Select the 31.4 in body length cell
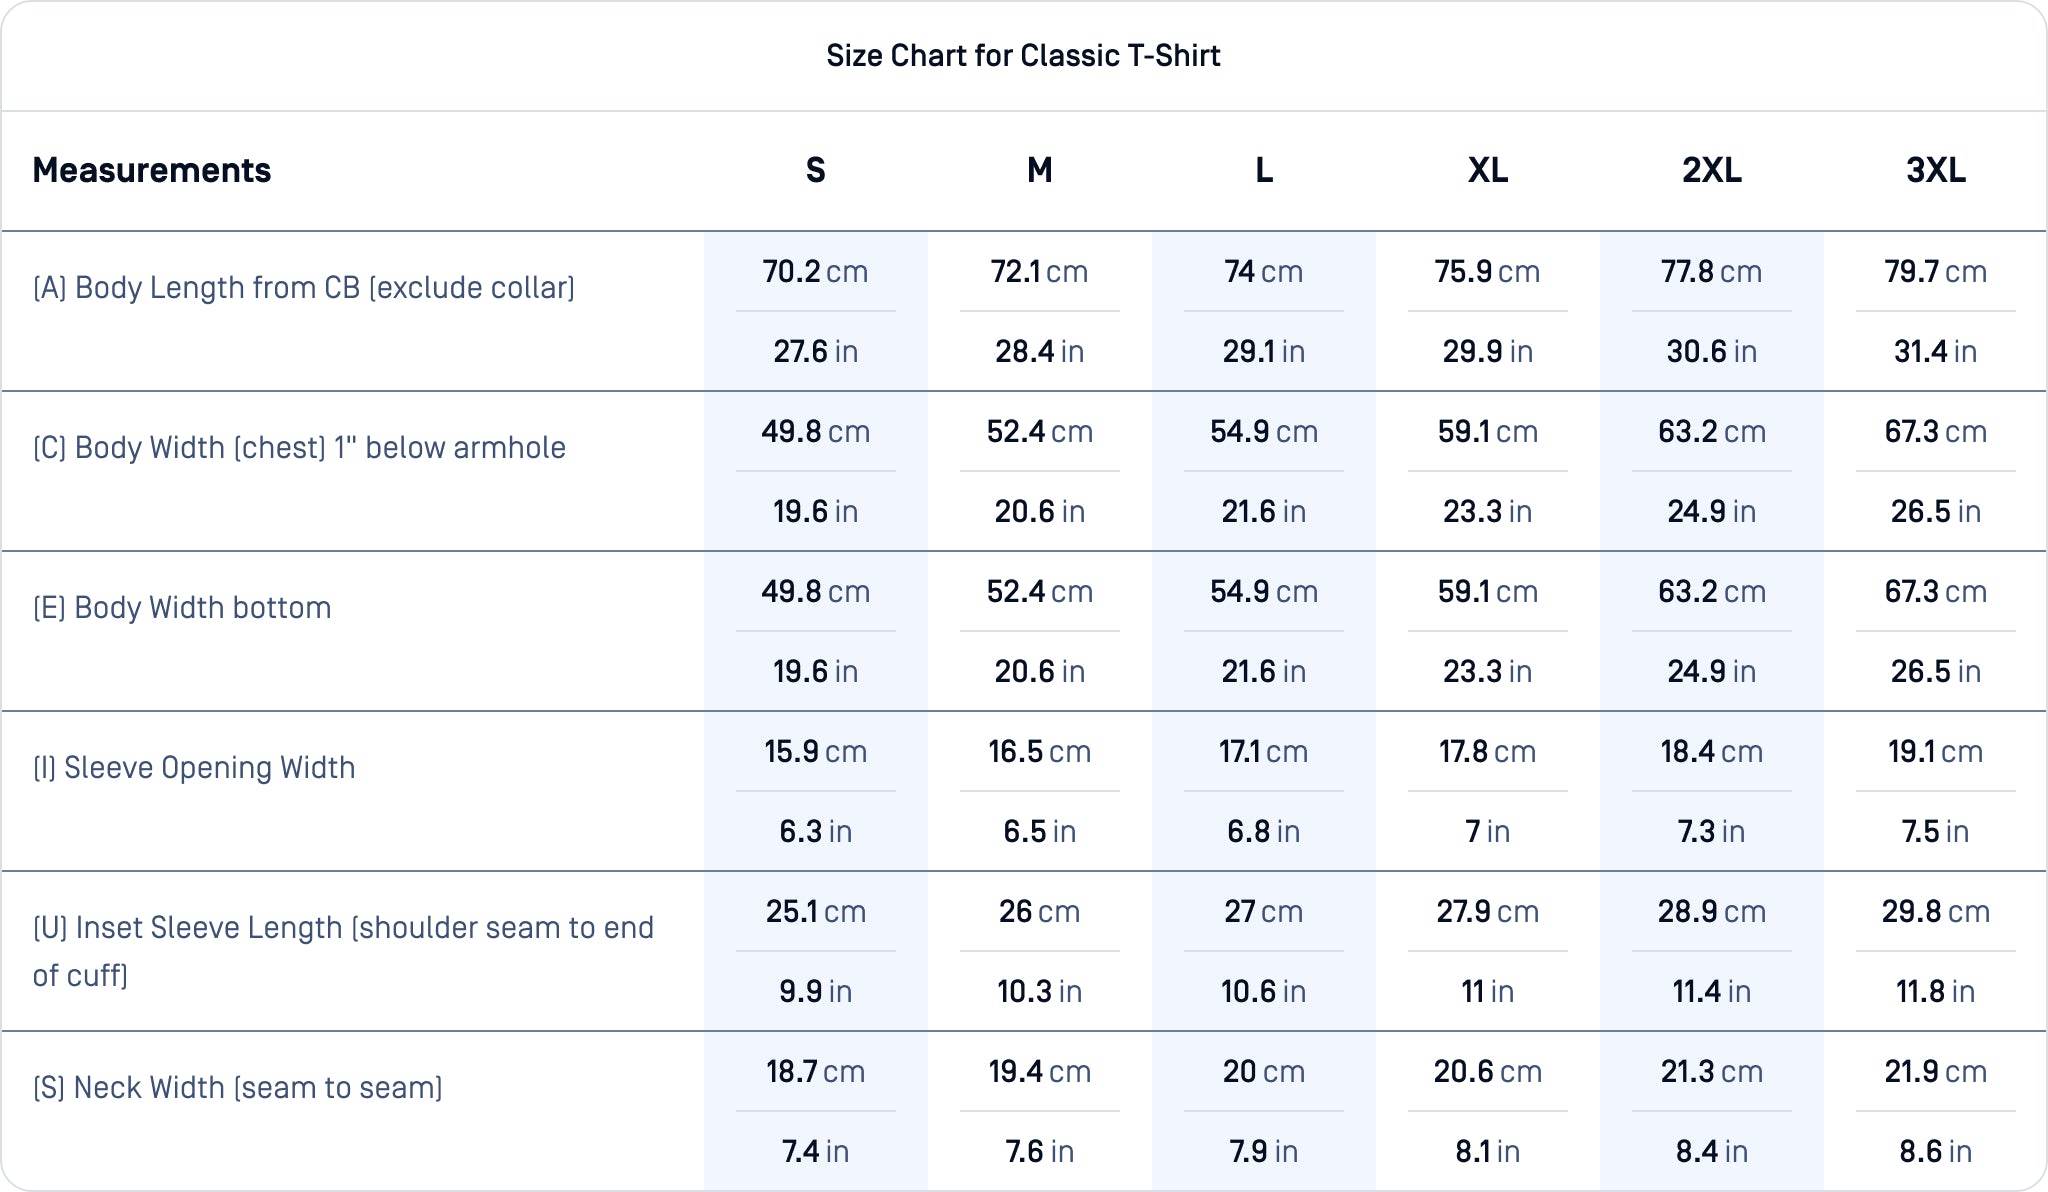Screen dimensions: 2048x1192 (x=1936, y=352)
